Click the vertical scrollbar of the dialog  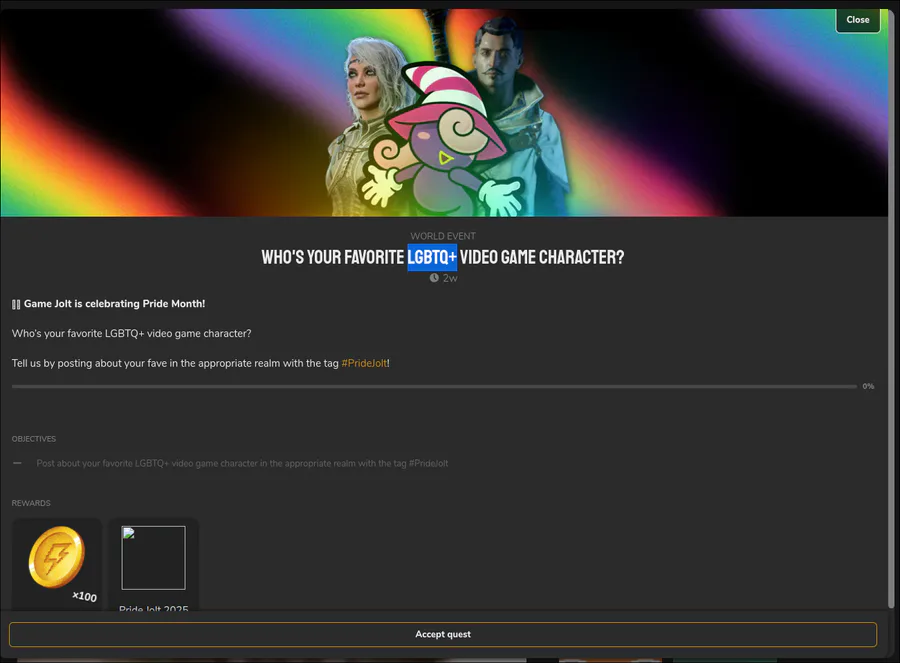pos(891,310)
